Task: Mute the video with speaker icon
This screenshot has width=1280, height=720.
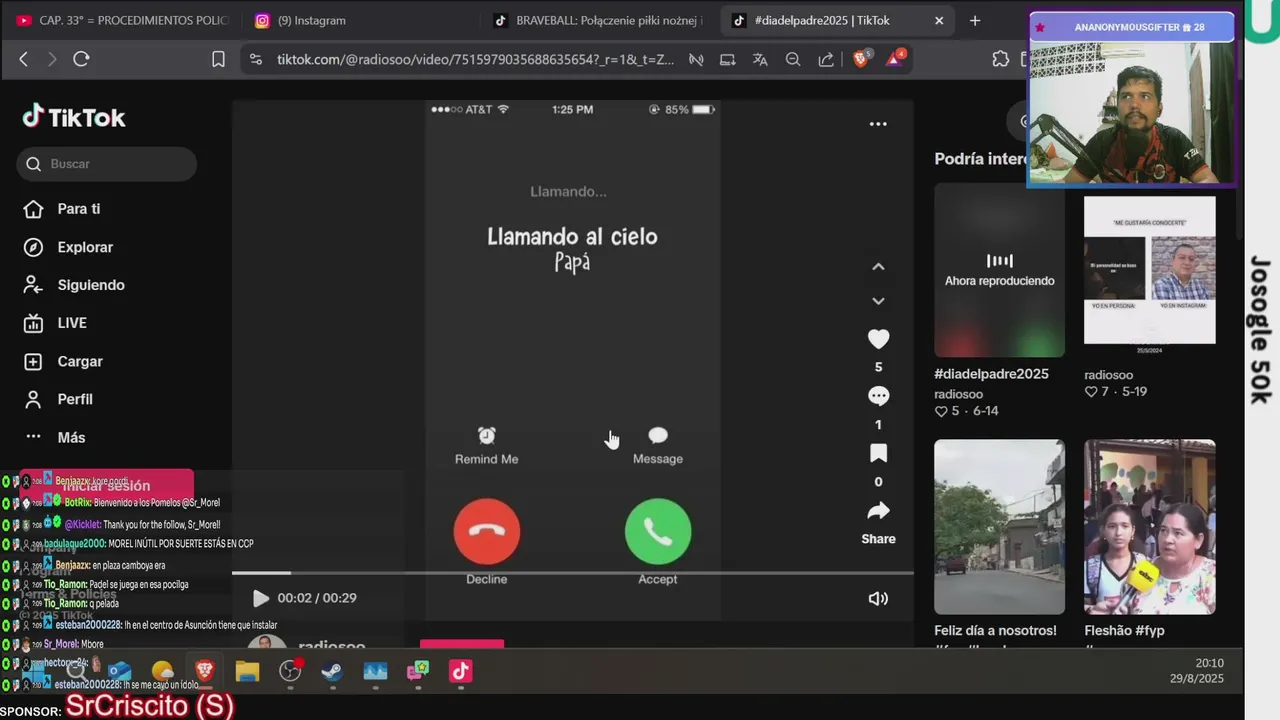Action: click(878, 598)
